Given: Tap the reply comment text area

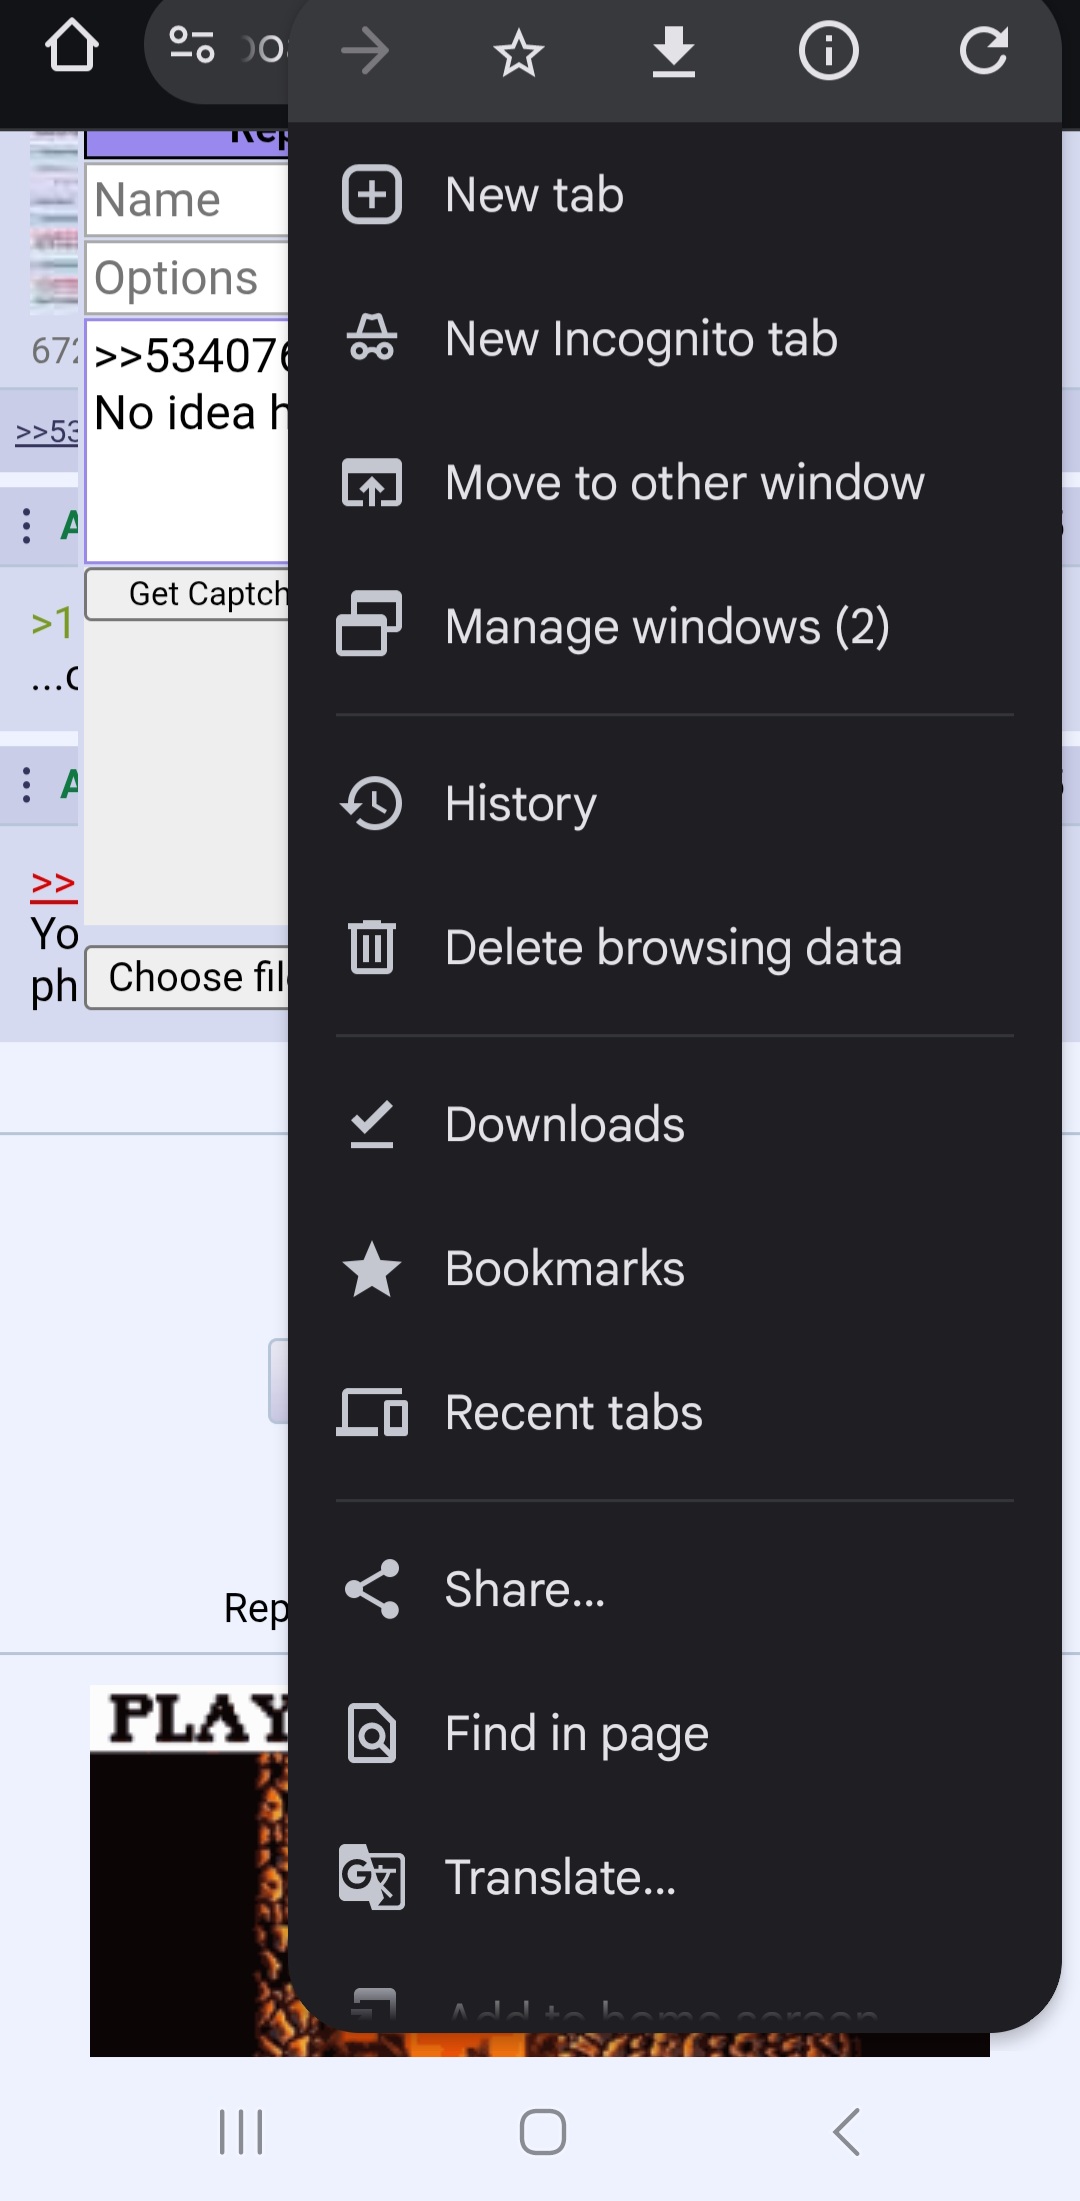Looking at the screenshot, I should click(x=187, y=441).
